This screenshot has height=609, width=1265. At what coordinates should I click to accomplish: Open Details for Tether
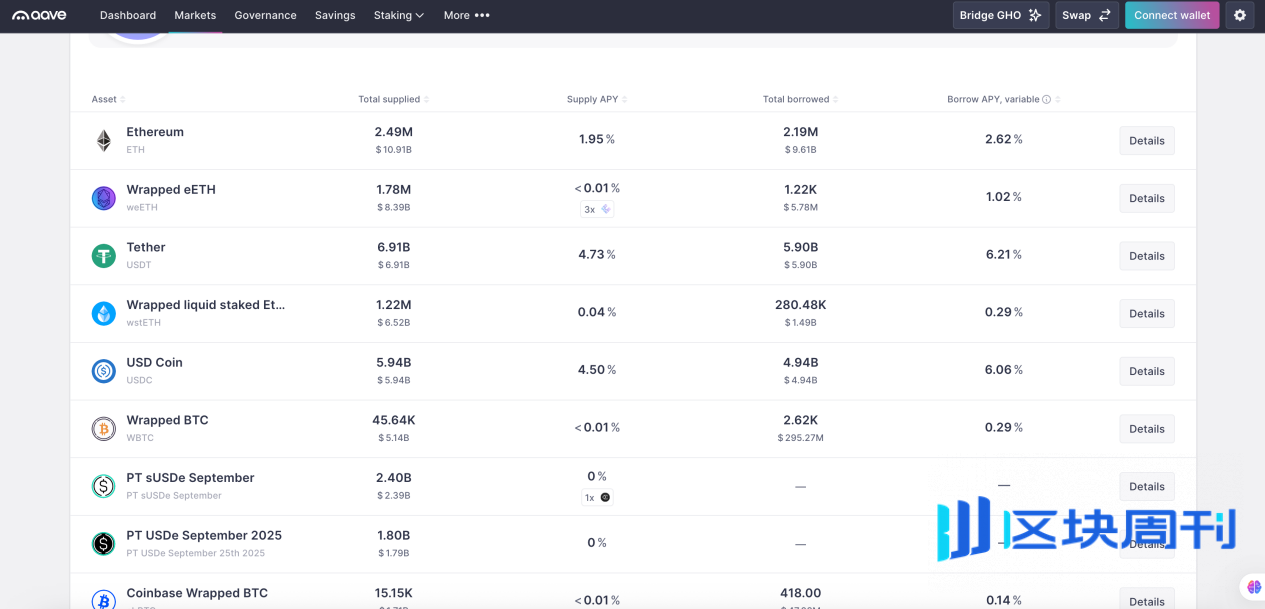pyautogui.click(x=1147, y=256)
